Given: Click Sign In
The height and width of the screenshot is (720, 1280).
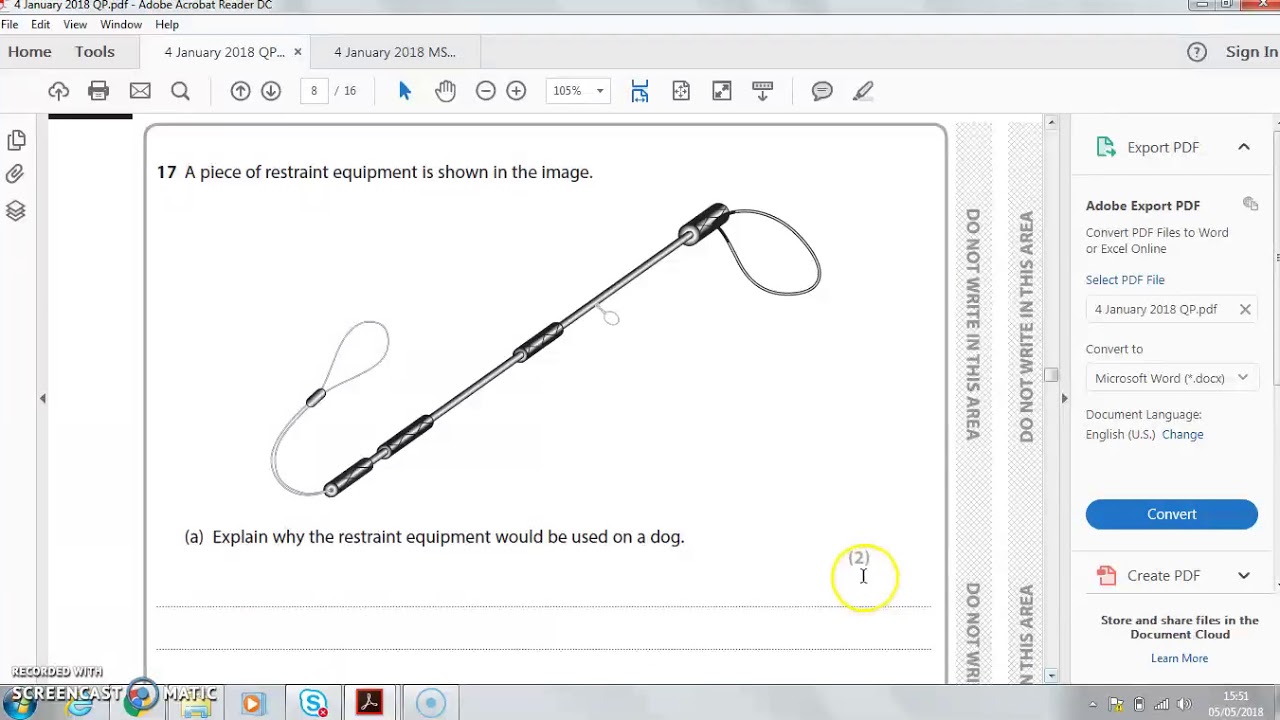Looking at the screenshot, I should 1252,52.
